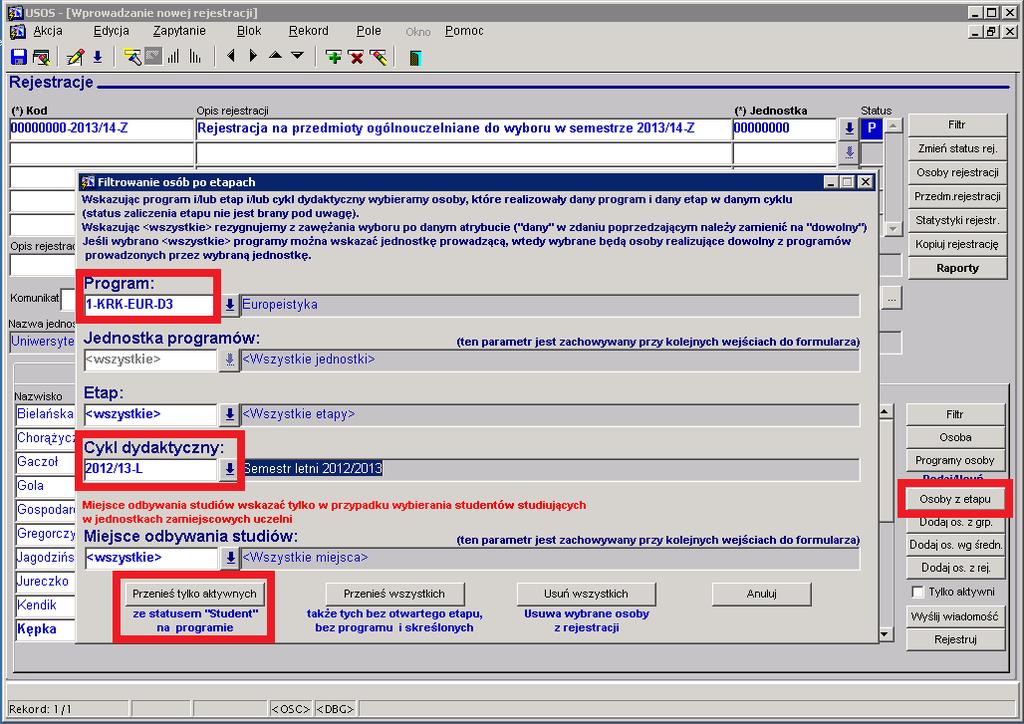Cancel the dialog with Anuluj
The image size is (1024, 724).
tap(761, 594)
